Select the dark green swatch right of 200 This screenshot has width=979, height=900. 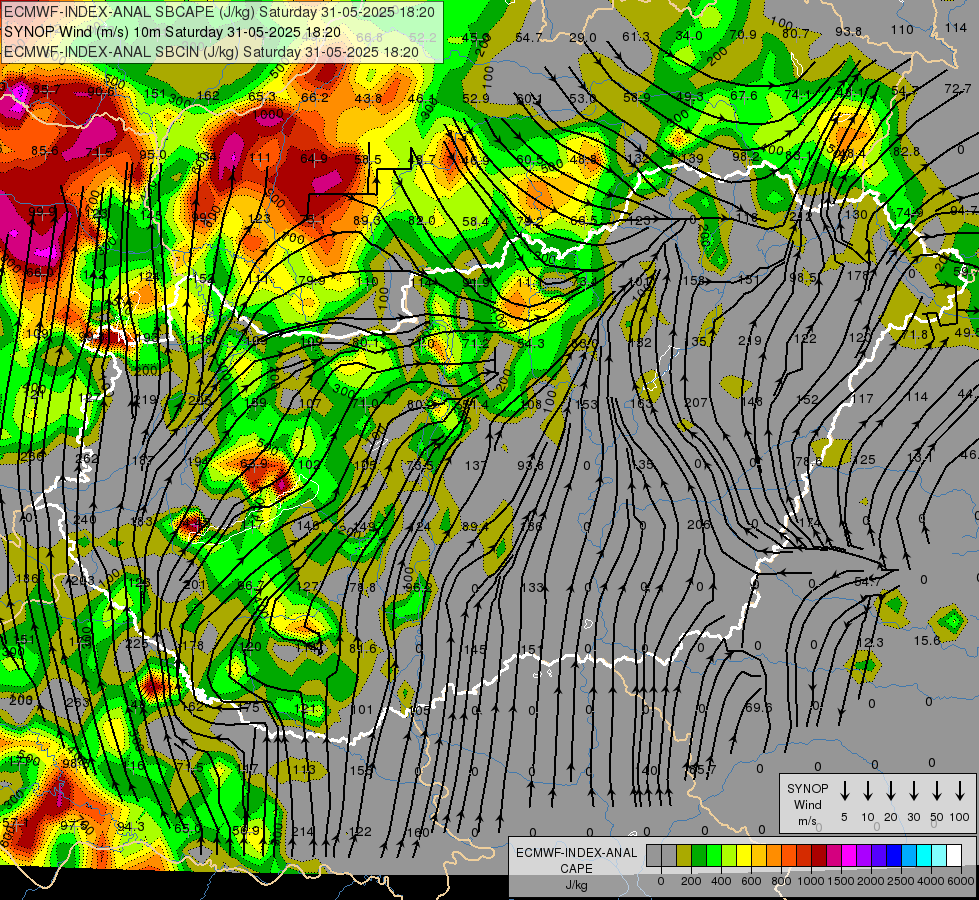click(x=699, y=856)
